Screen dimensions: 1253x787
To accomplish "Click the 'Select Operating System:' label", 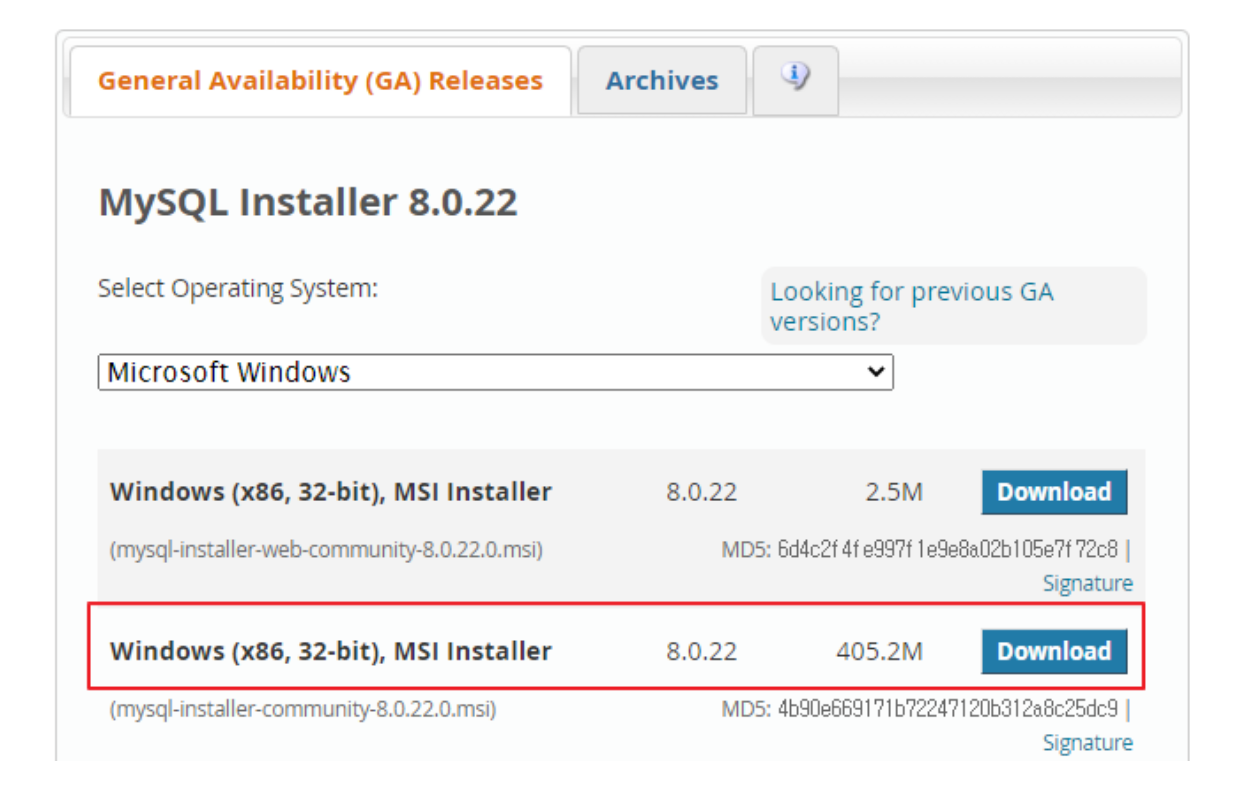I will point(238,289).
